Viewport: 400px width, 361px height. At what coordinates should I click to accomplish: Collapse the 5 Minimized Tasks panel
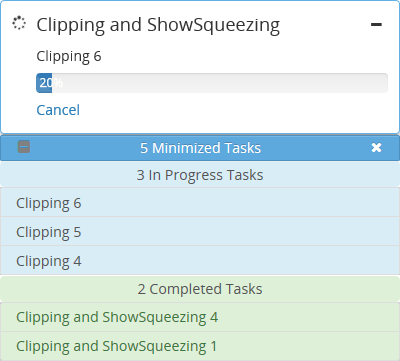click(24, 147)
